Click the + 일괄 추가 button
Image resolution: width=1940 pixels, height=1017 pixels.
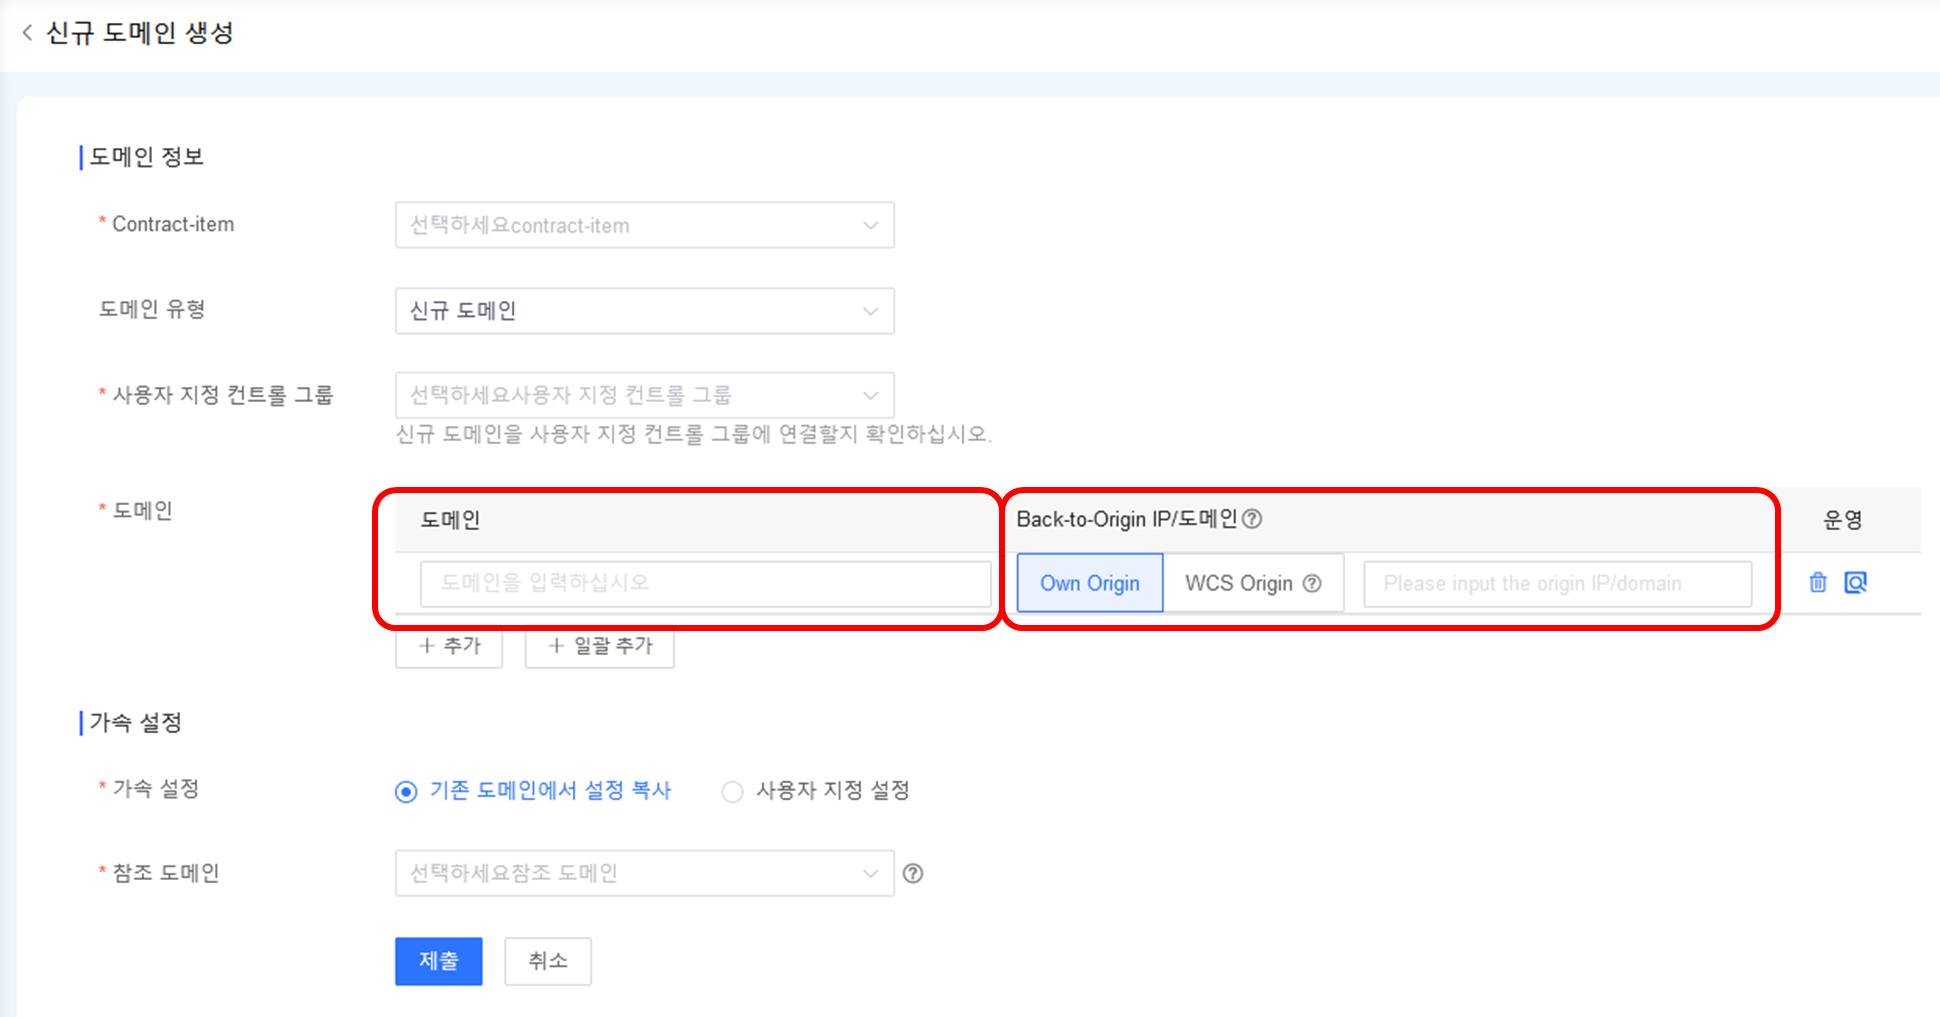coord(600,646)
